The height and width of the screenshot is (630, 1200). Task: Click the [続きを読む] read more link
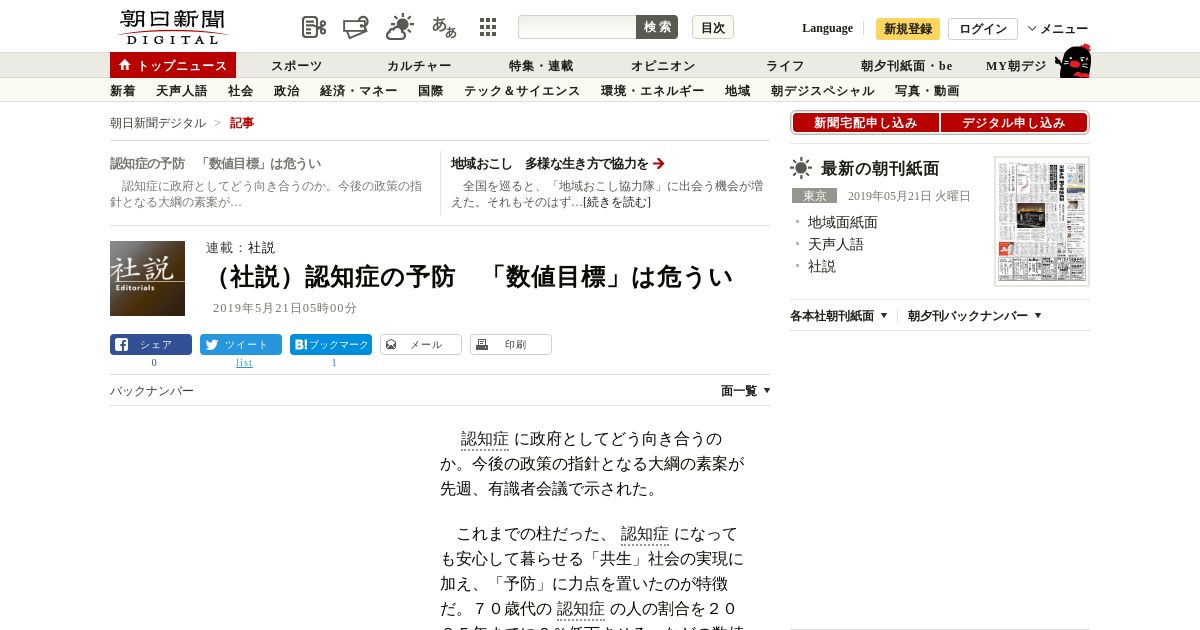click(617, 202)
